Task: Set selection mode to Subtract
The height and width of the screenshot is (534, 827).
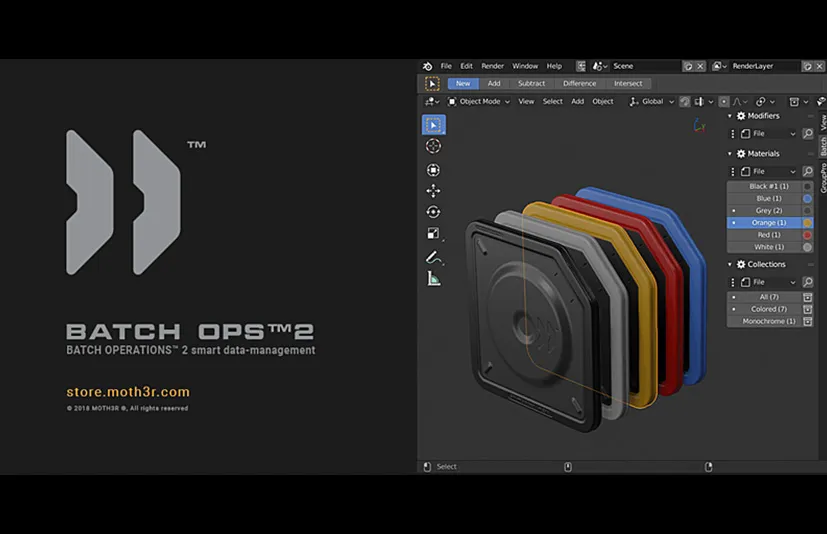Action: click(532, 83)
